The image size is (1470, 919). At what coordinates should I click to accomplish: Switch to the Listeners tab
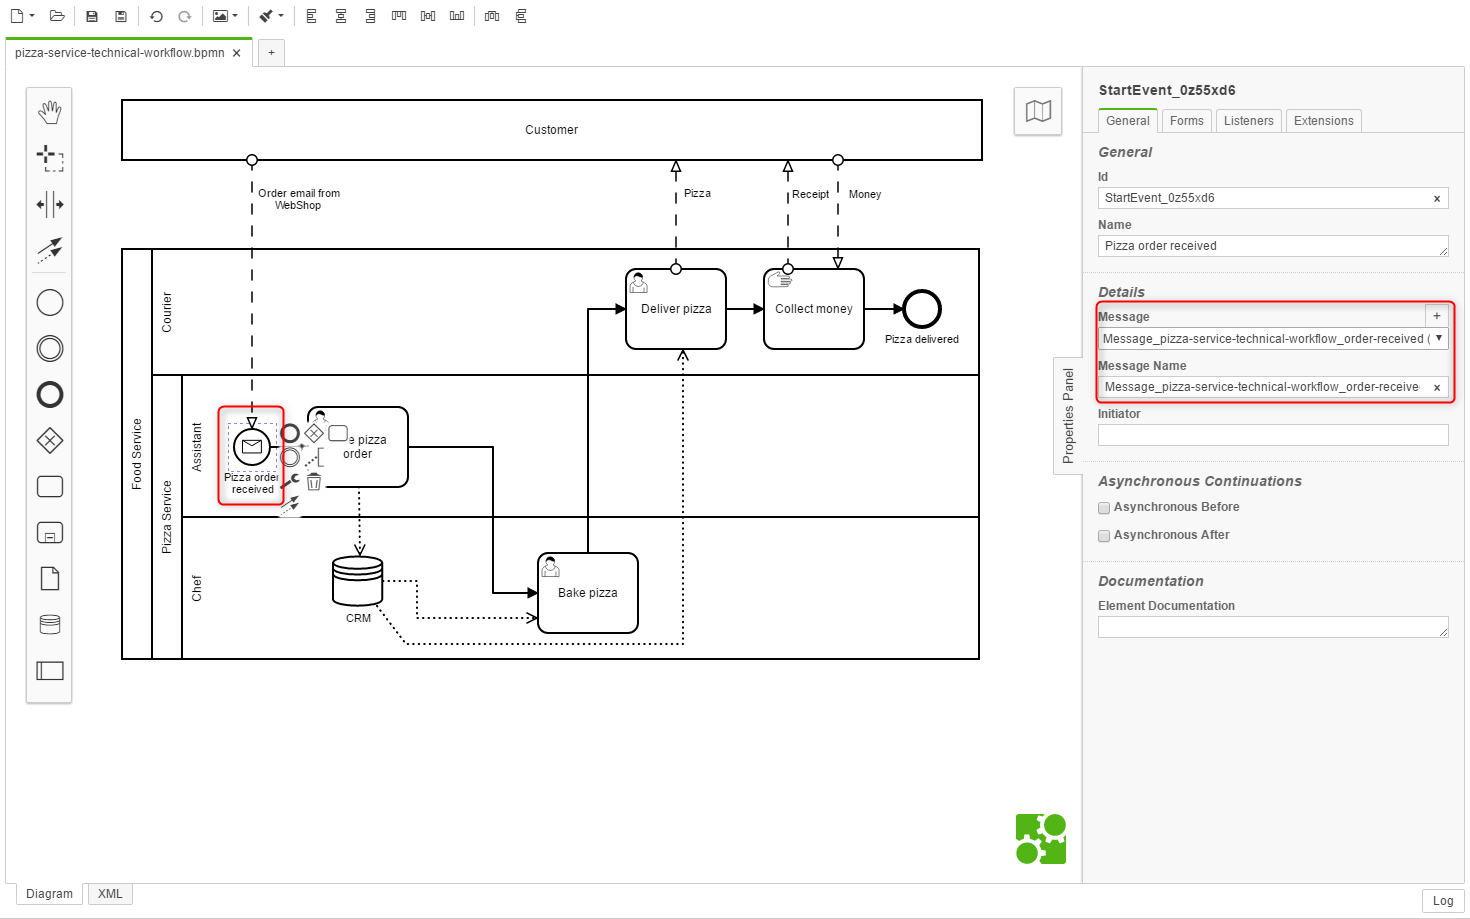point(1248,121)
